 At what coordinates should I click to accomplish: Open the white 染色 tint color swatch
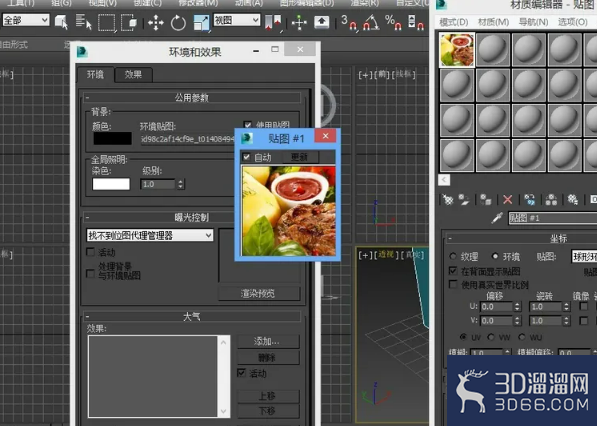(x=111, y=184)
